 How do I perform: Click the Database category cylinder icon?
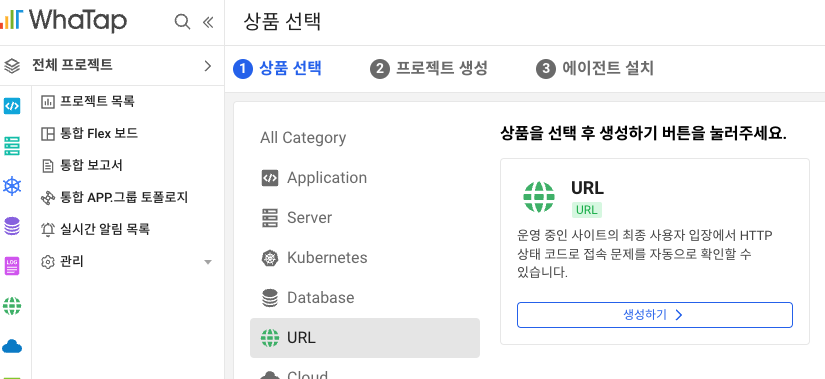click(x=270, y=298)
